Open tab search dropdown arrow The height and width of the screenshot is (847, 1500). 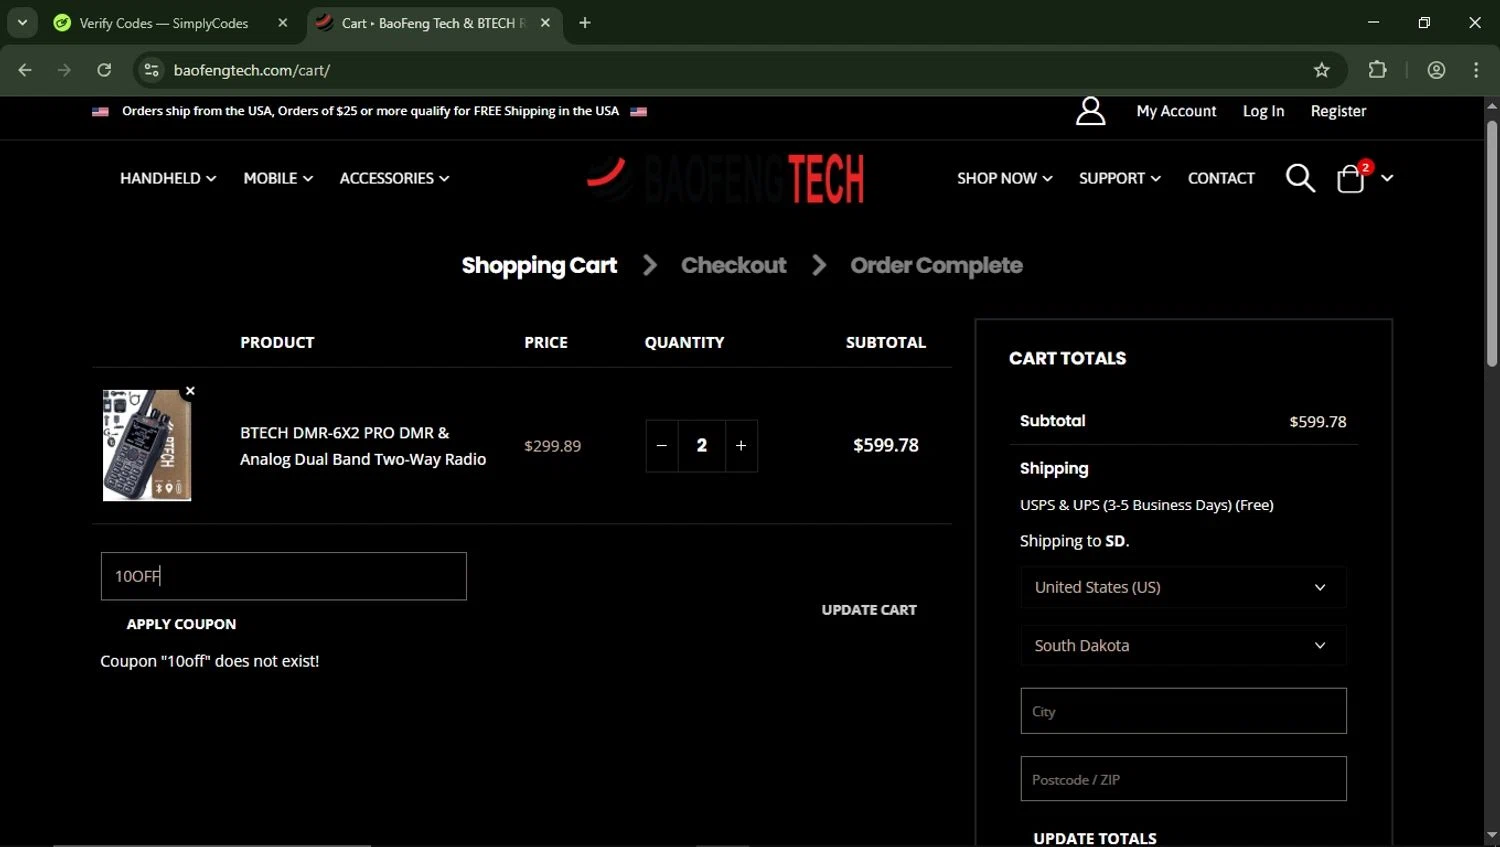(x=22, y=23)
